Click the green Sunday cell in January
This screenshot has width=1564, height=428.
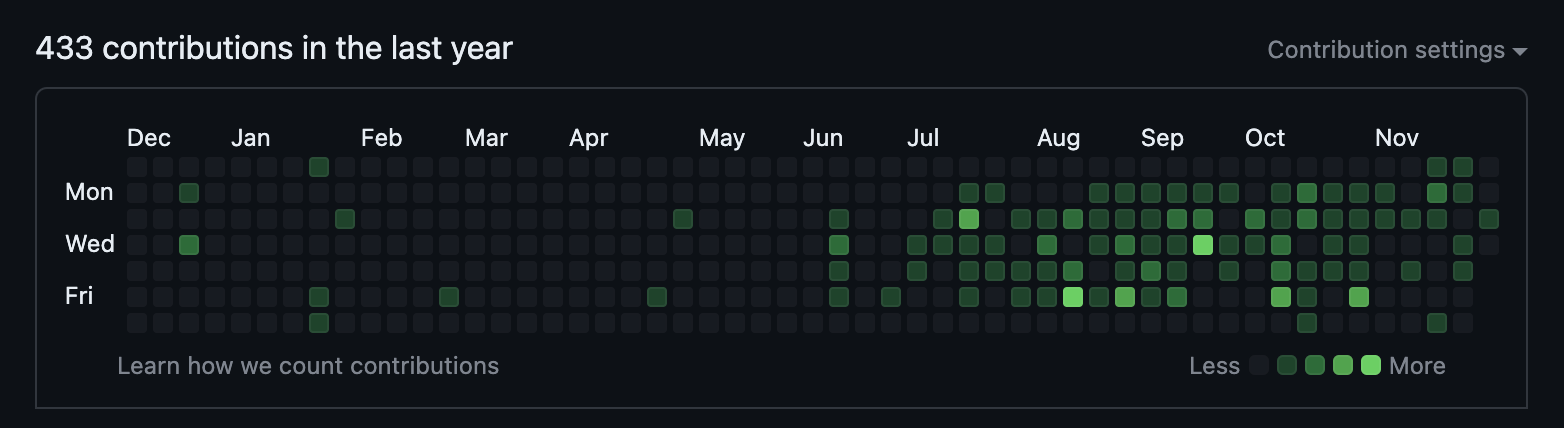(319, 167)
